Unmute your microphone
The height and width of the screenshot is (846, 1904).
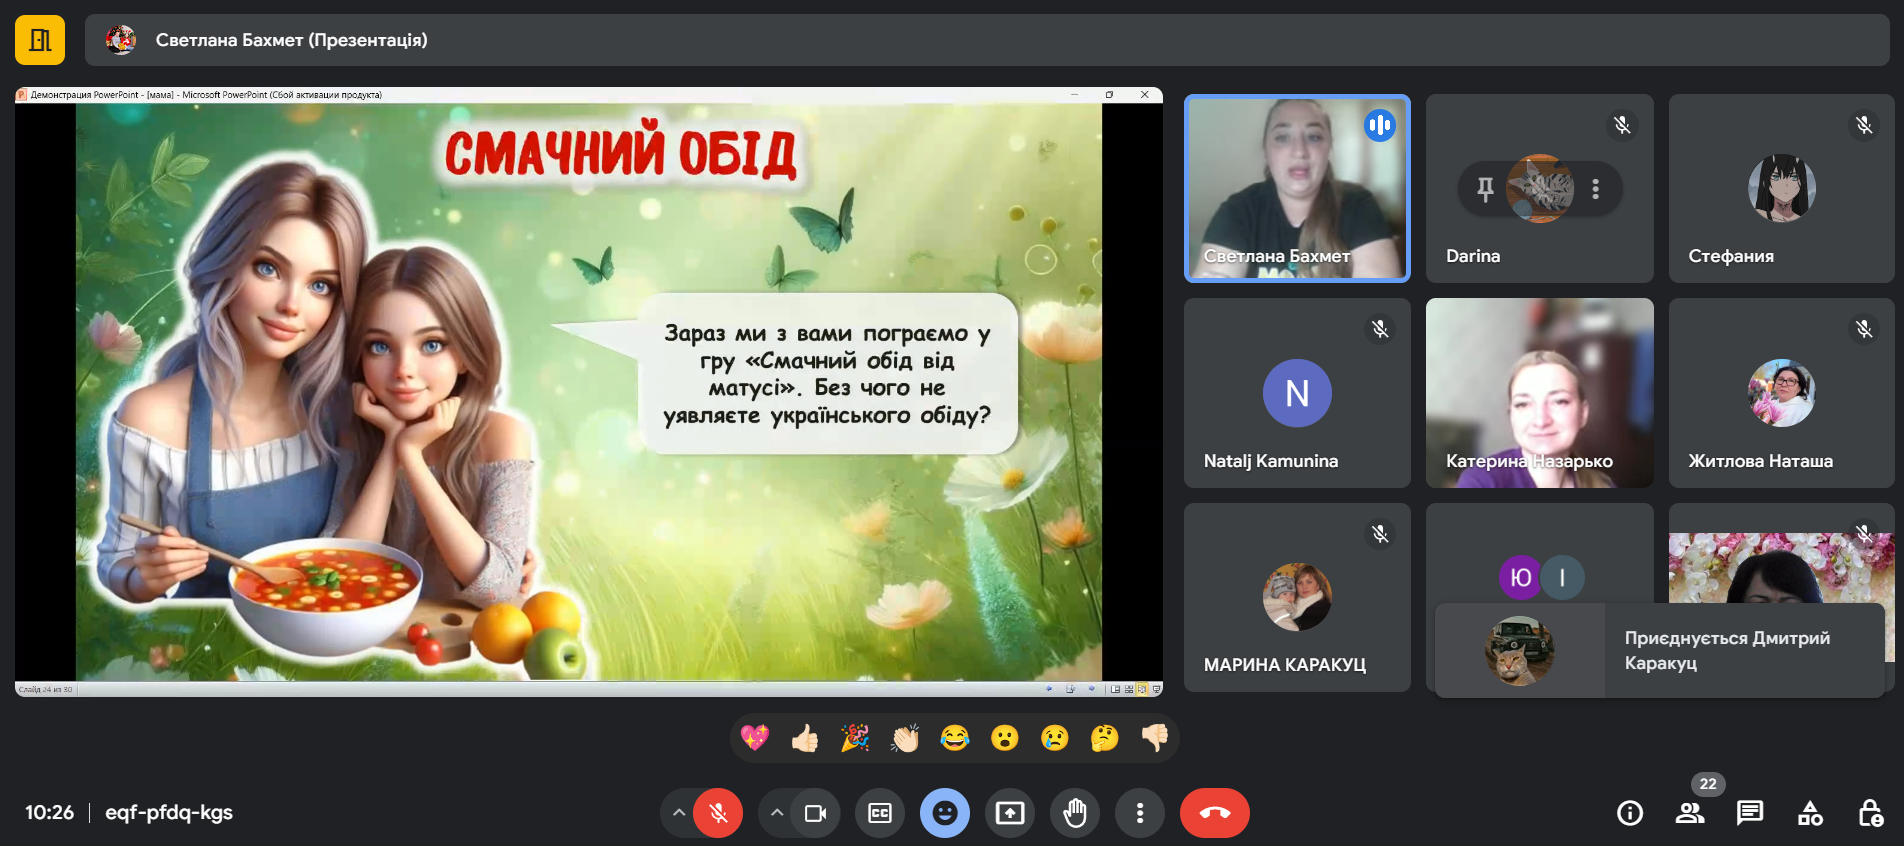pyautogui.click(x=718, y=813)
